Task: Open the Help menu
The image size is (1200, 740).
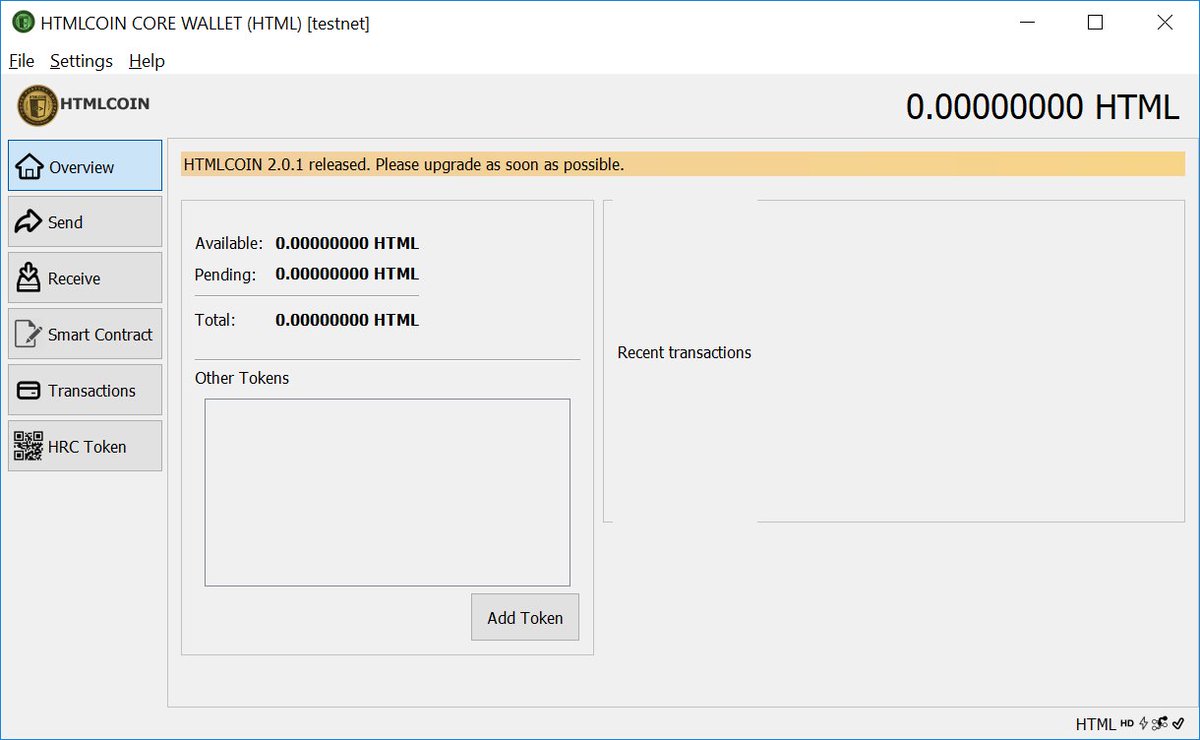Action: point(146,61)
